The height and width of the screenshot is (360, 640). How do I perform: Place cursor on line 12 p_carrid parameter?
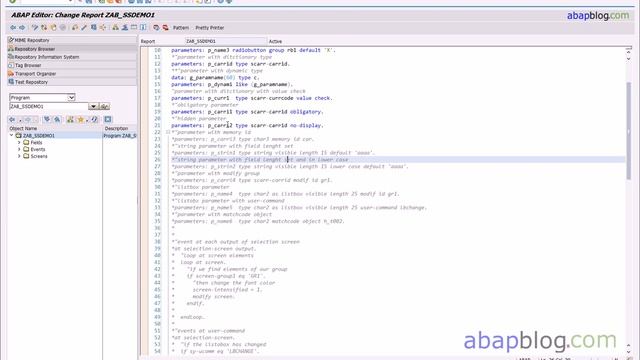click(230, 64)
